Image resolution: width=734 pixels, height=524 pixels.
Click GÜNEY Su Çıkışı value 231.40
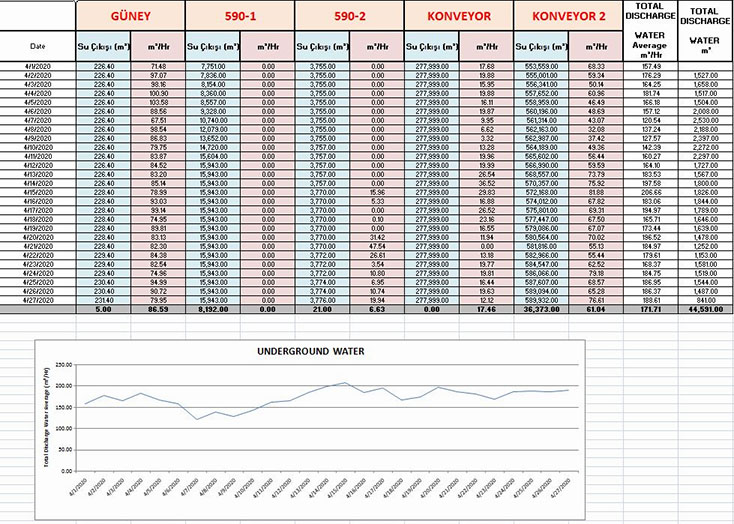103,300
